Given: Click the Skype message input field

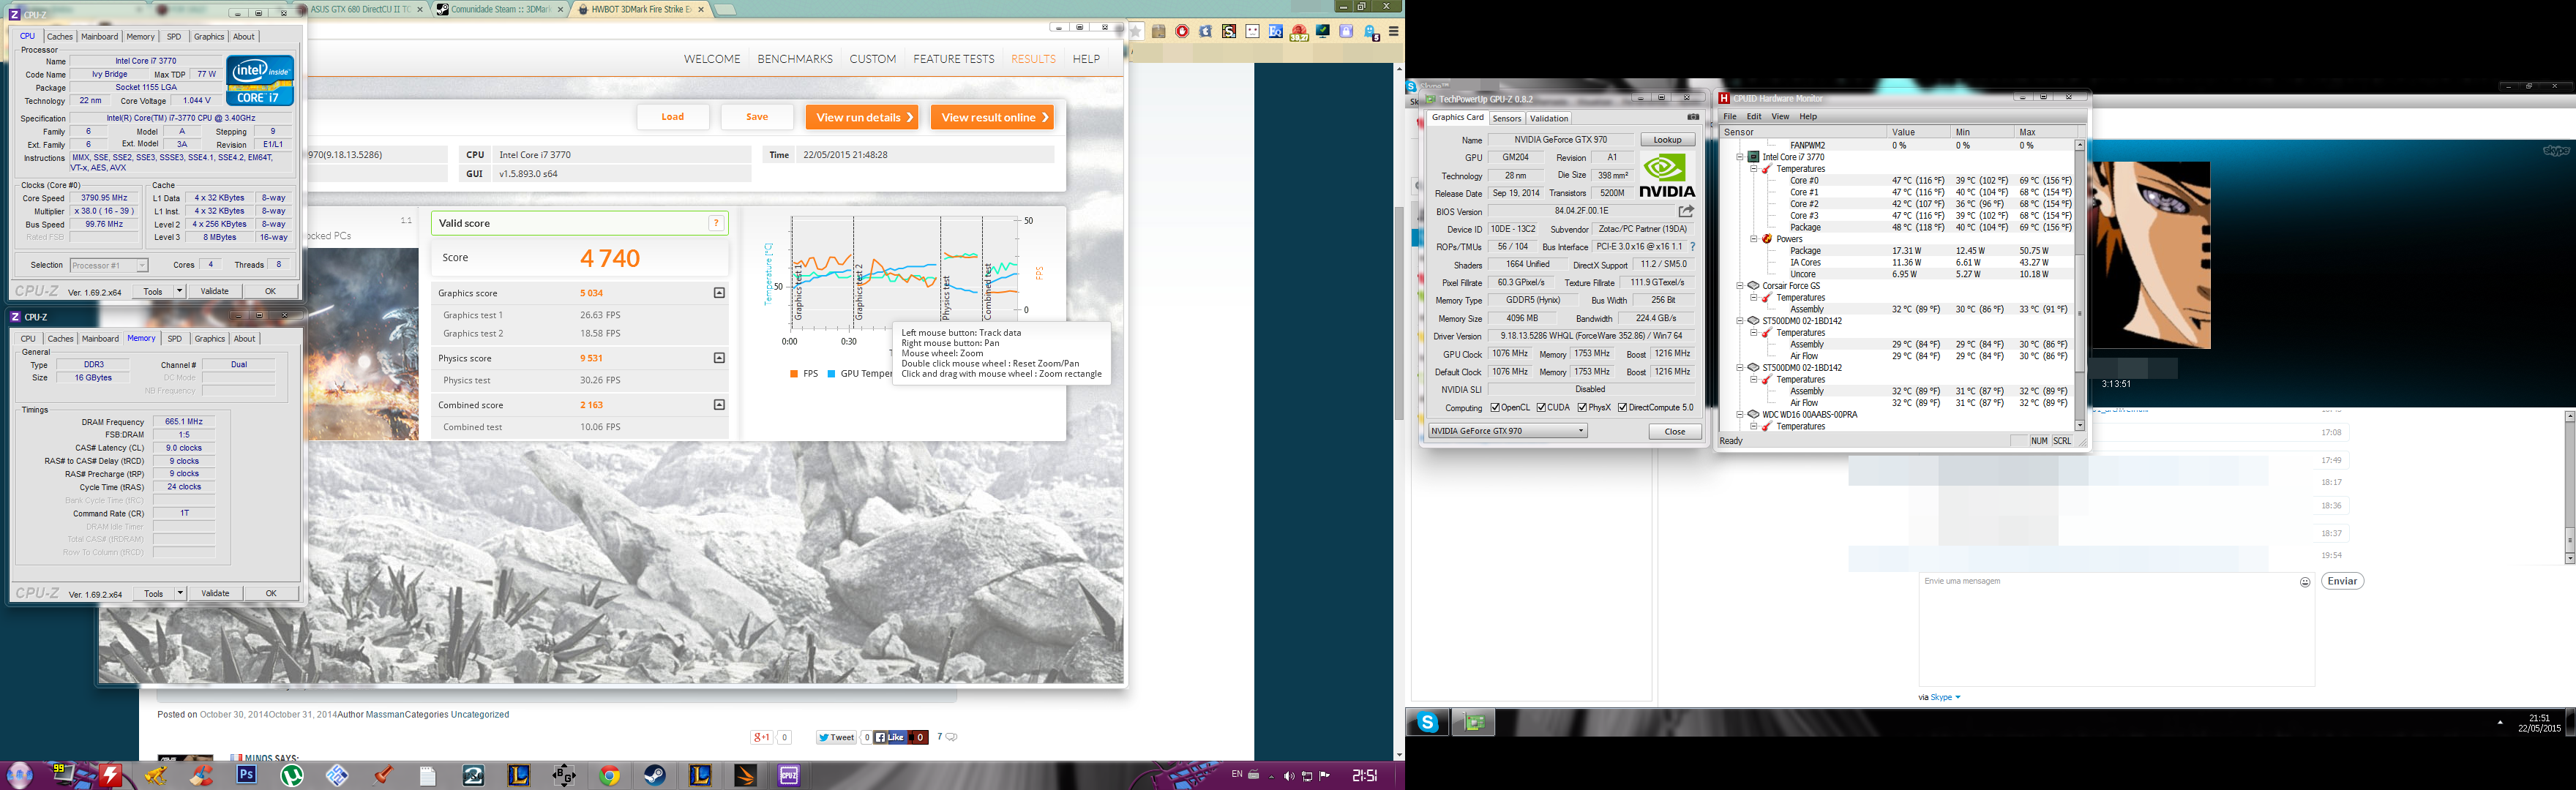Looking at the screenshot, I should pos(2116,630).
